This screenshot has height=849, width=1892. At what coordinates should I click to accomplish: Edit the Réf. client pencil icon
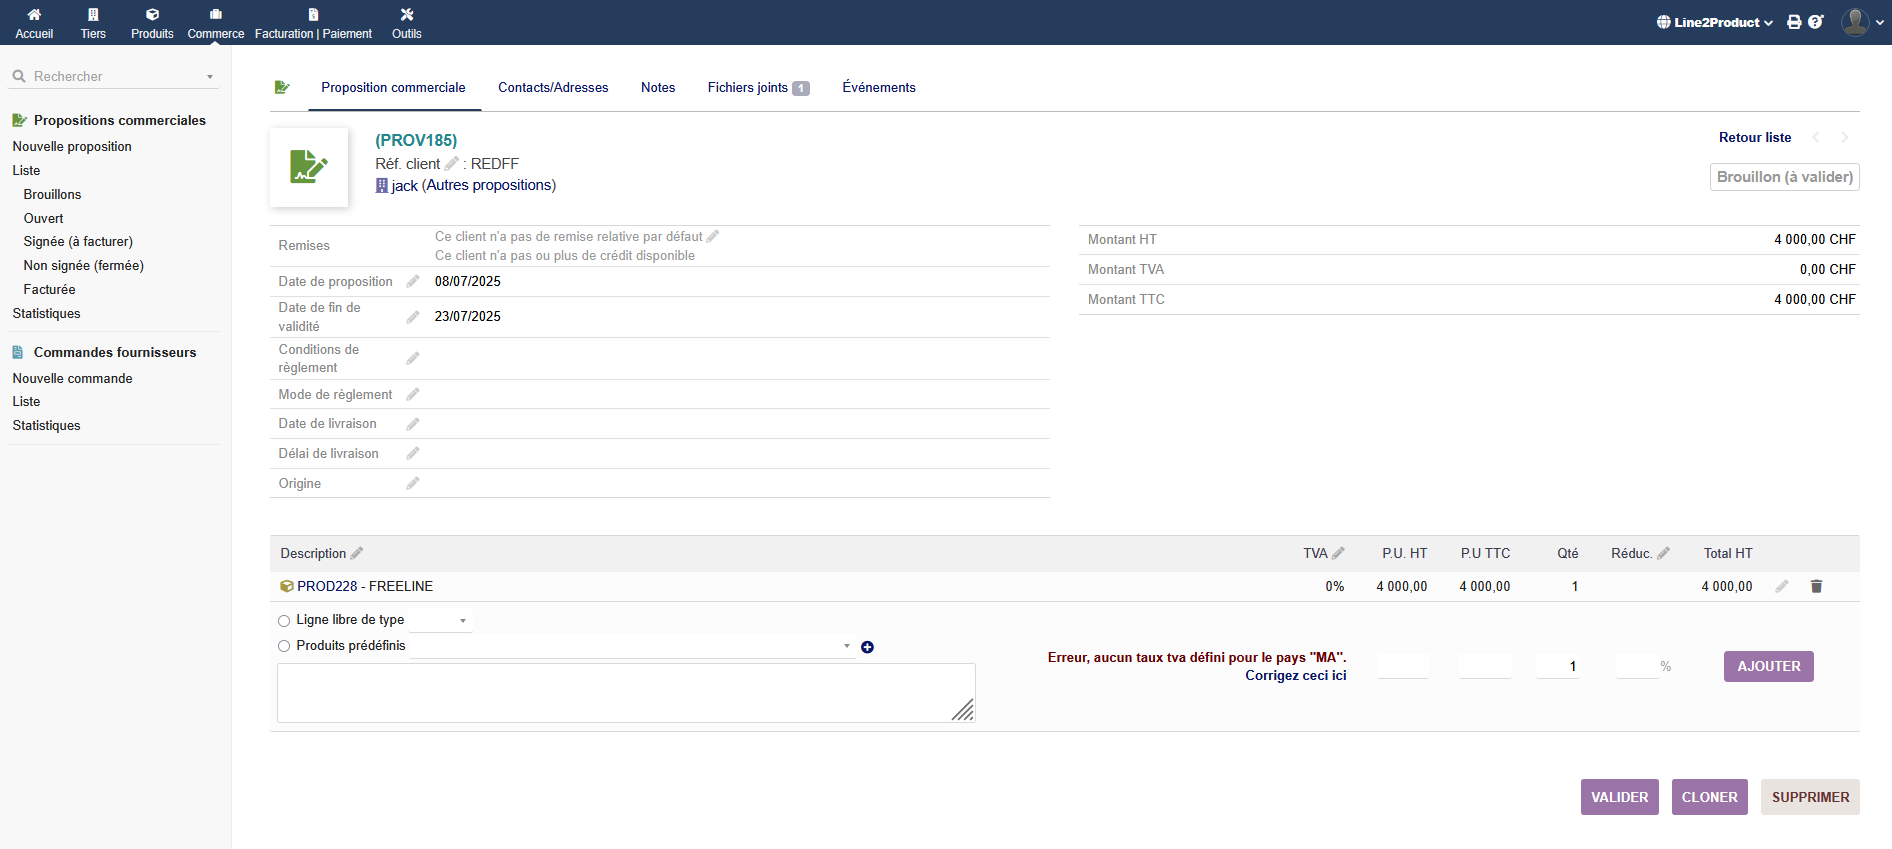pyautogui.click(x=451, y=164)
